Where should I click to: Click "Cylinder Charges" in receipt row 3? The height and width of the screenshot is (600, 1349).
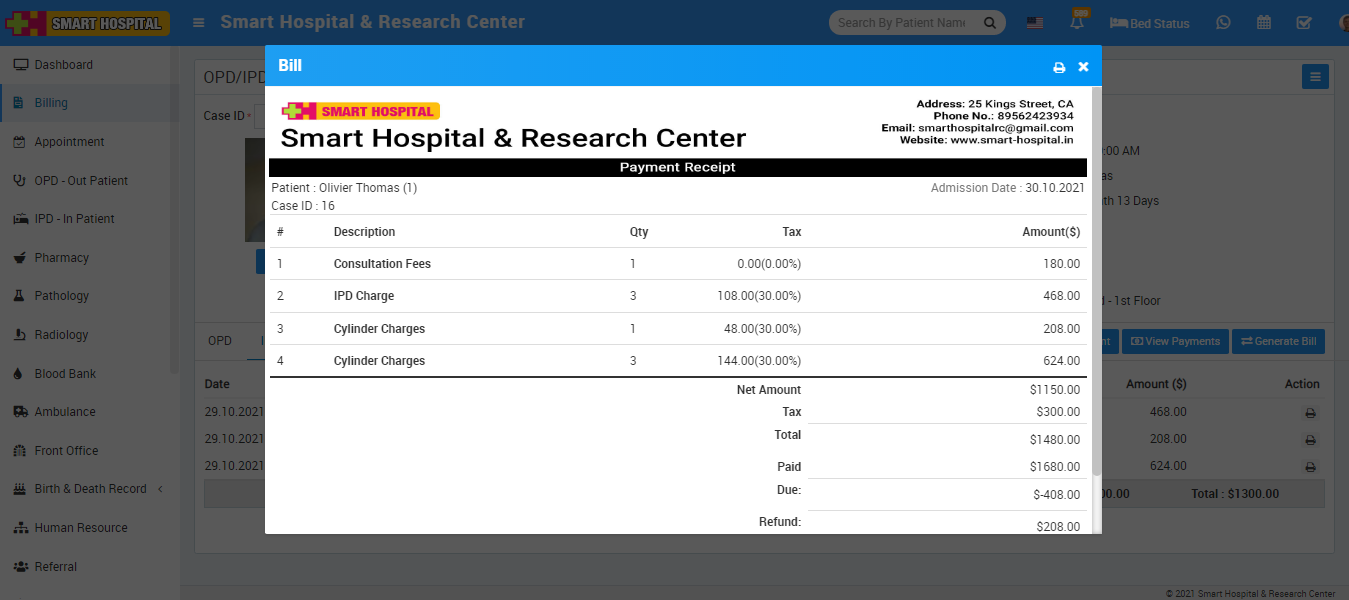379,329
